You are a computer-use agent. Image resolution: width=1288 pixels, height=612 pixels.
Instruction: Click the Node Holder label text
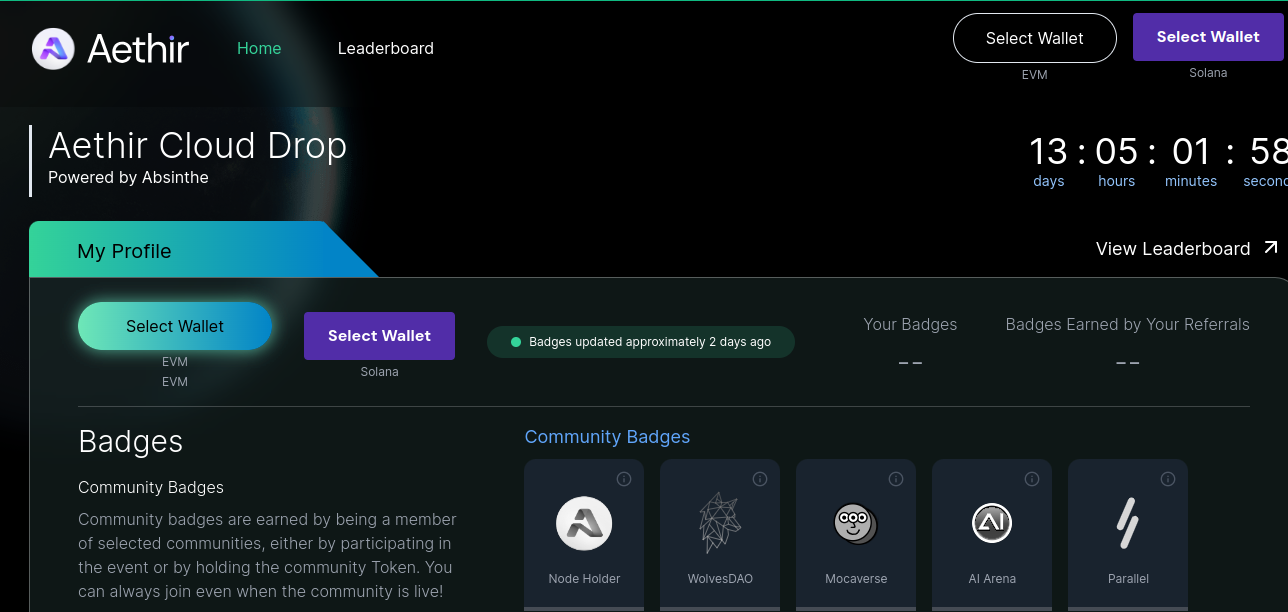pos(584,579)
